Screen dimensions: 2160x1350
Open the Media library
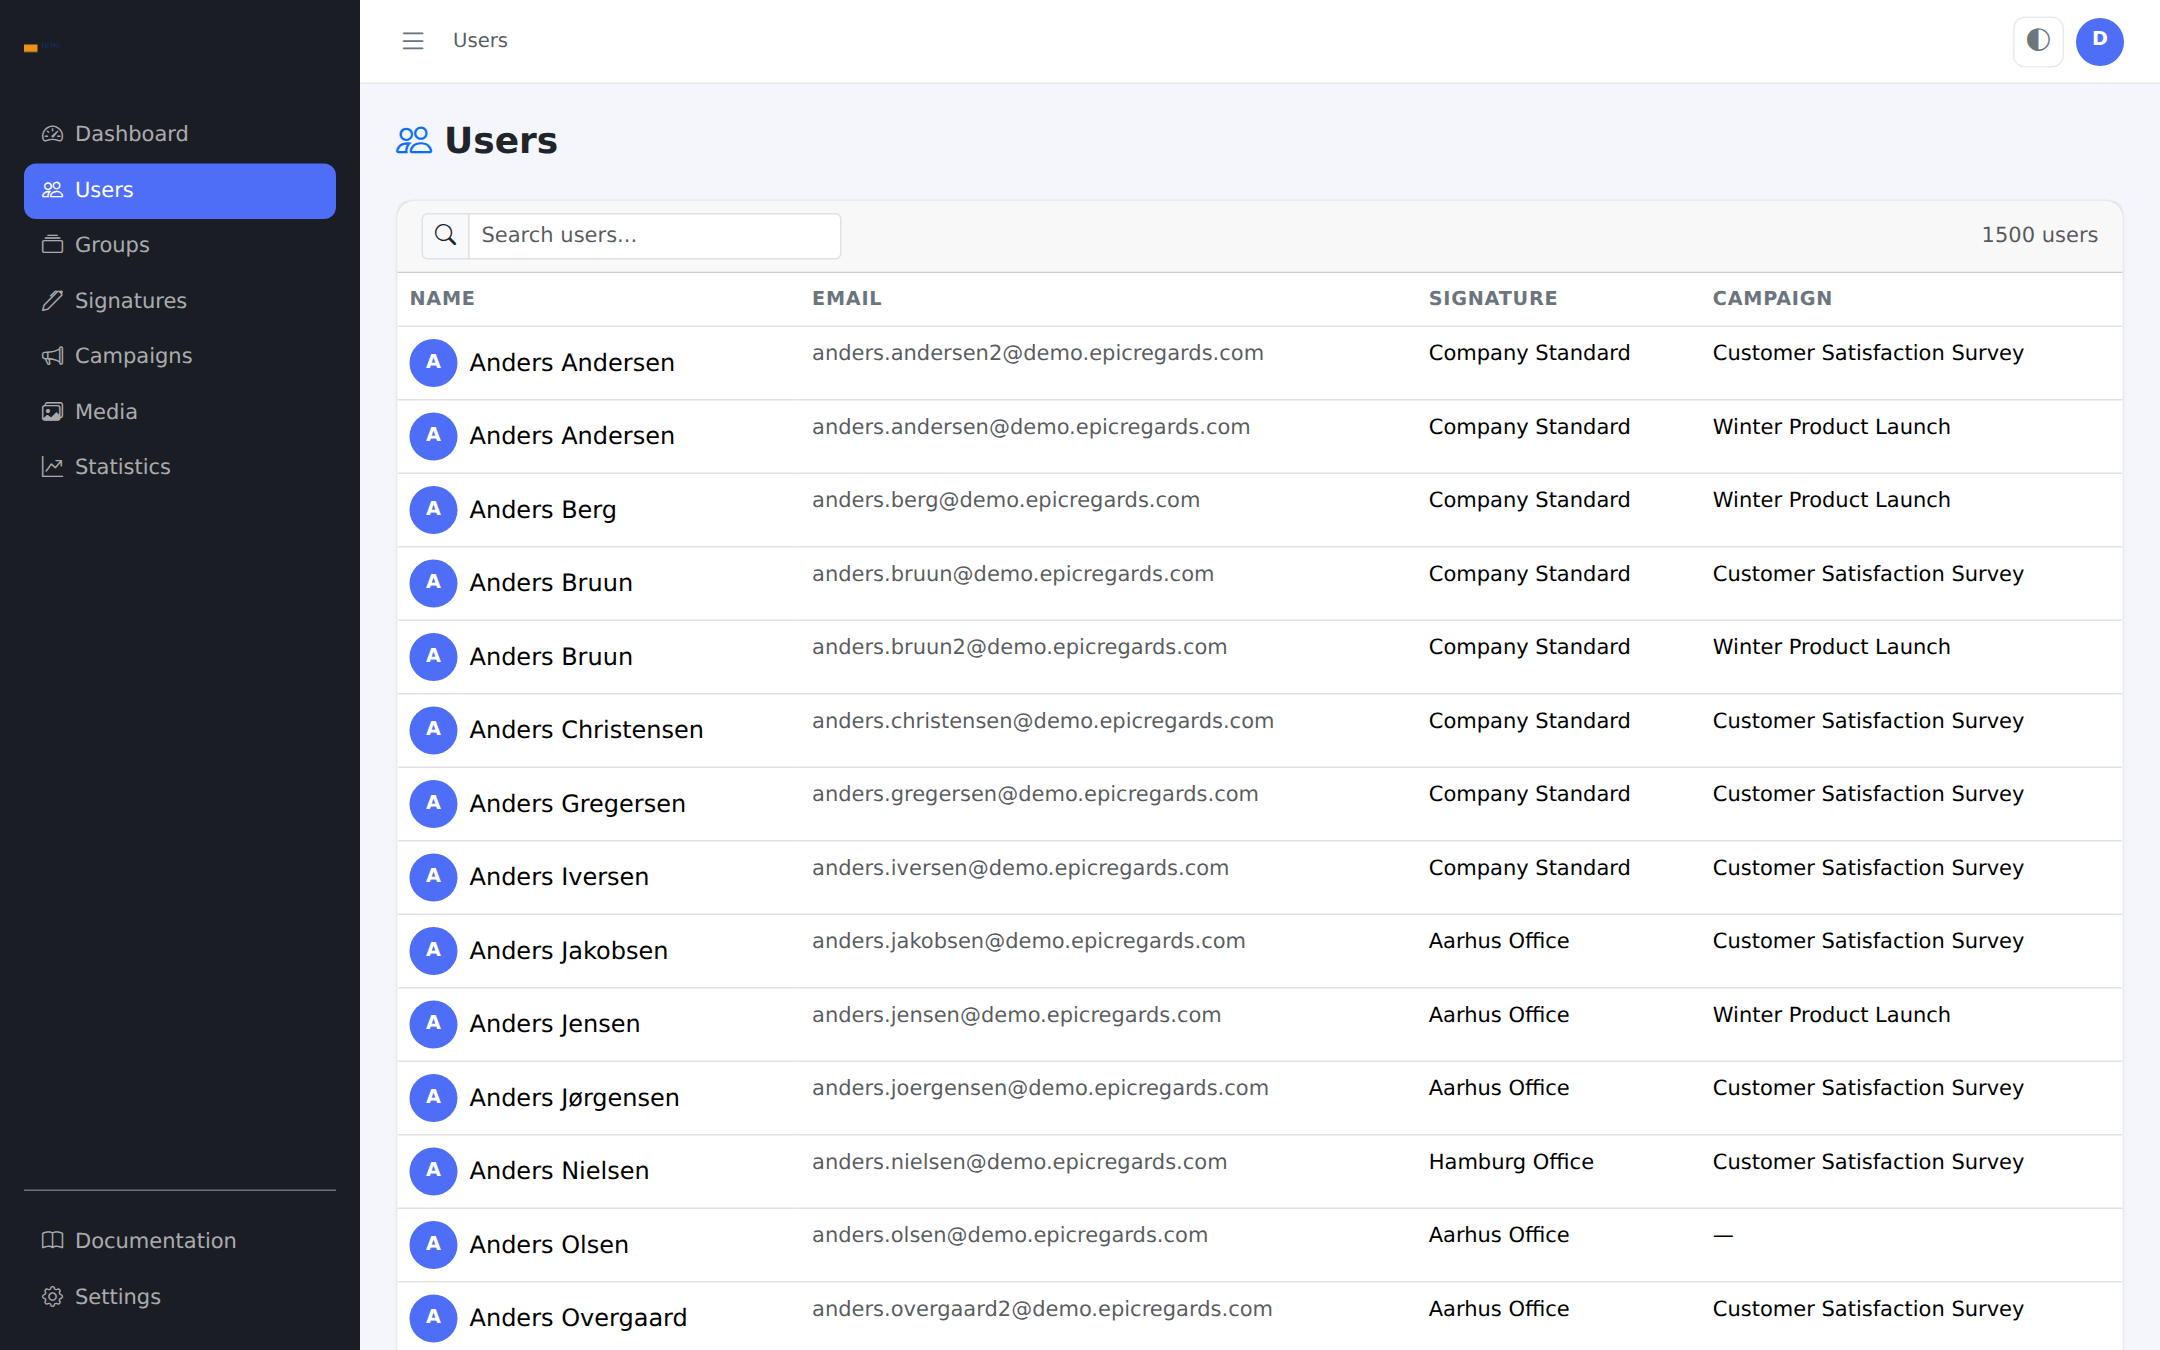click(x=180, y=412)
